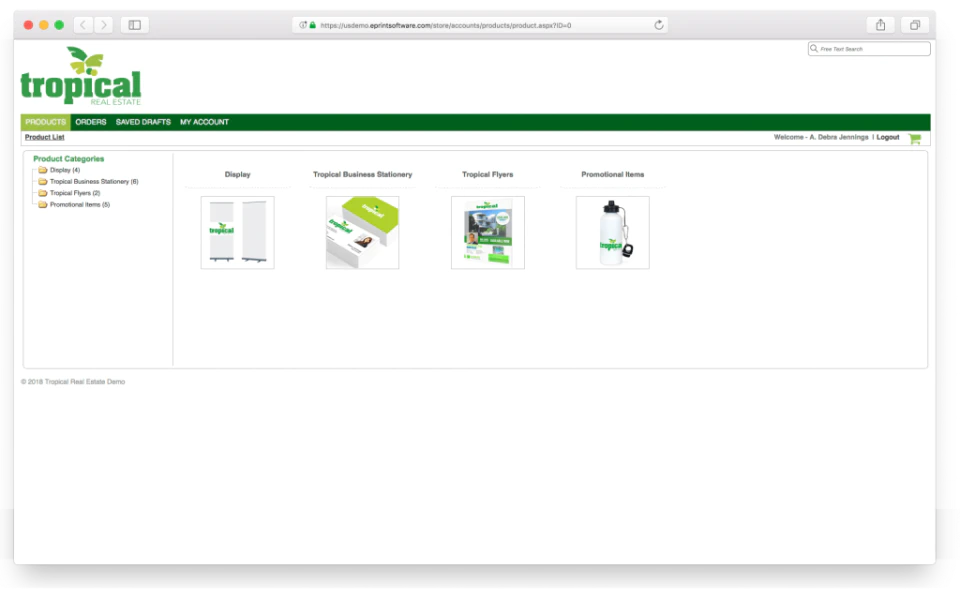The width and height of the screenshot is (960, 598).
Task: Reload the page with refresh icon
Action: click(659, 25)
